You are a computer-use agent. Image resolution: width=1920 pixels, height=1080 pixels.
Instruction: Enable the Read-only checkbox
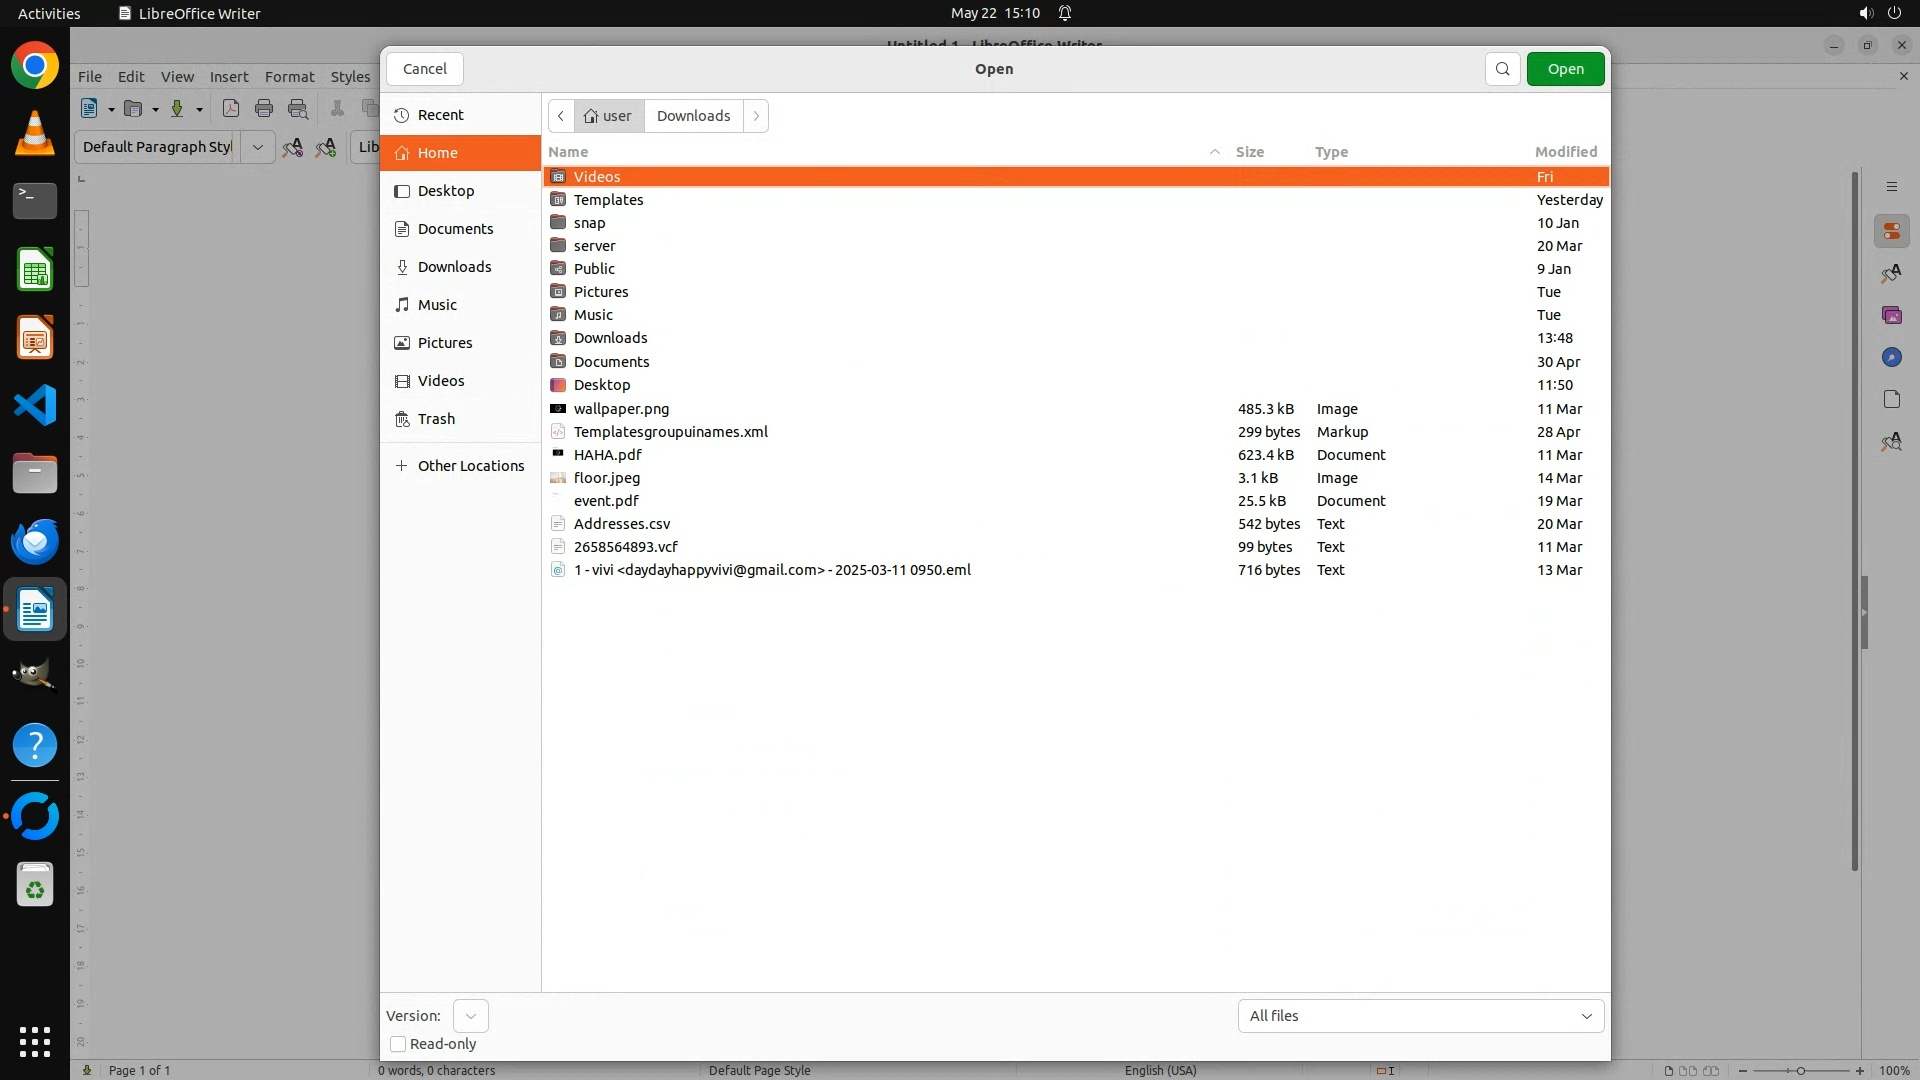[x=398, y=1044]
